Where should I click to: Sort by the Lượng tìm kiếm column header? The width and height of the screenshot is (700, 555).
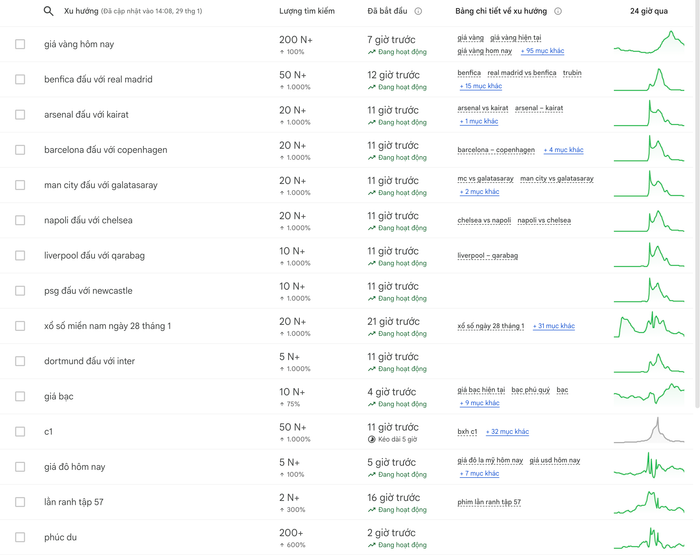click(x=307, y=11)
